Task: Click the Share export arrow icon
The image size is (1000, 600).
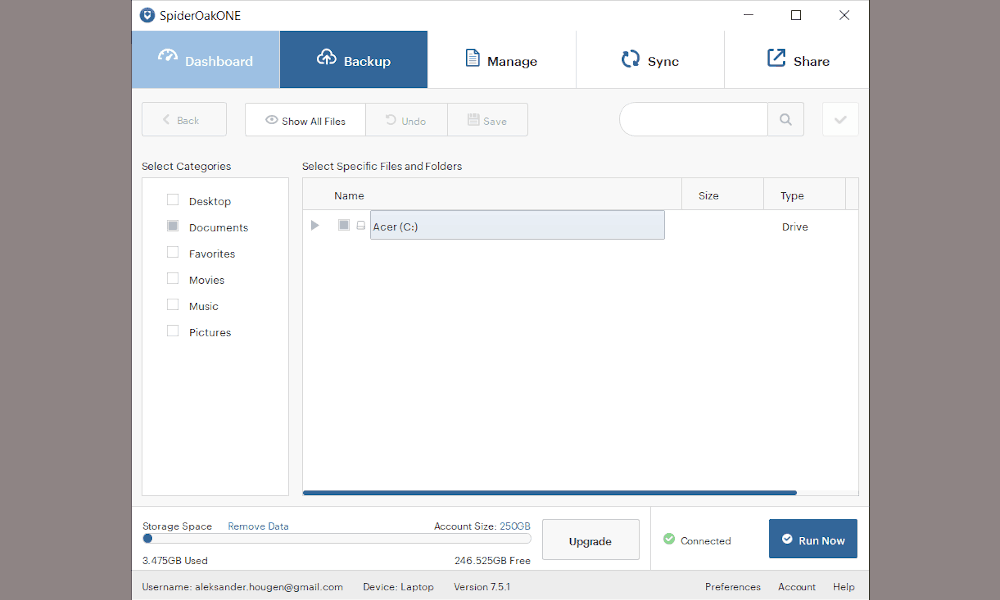Action: 776,57
